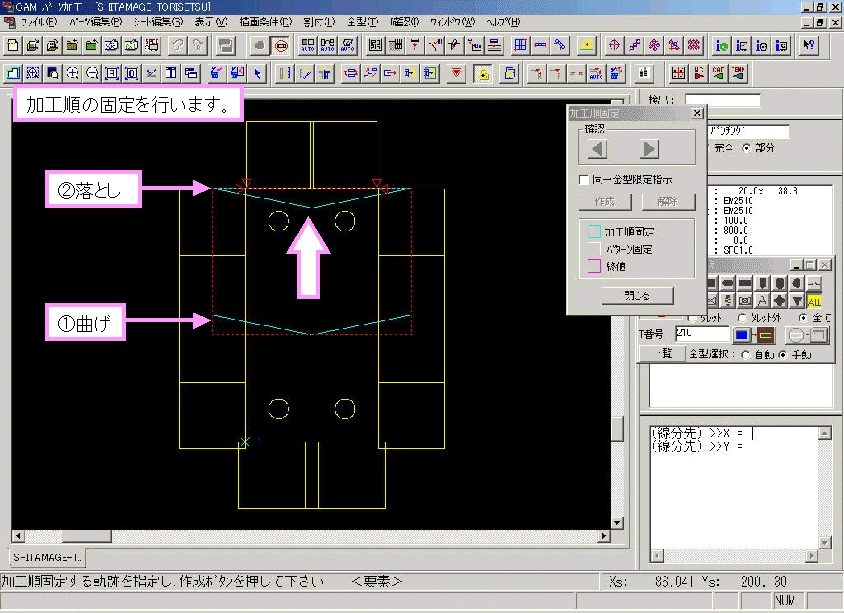
Task: Click the T番号 input field
Action: click(x=703, y=334)
